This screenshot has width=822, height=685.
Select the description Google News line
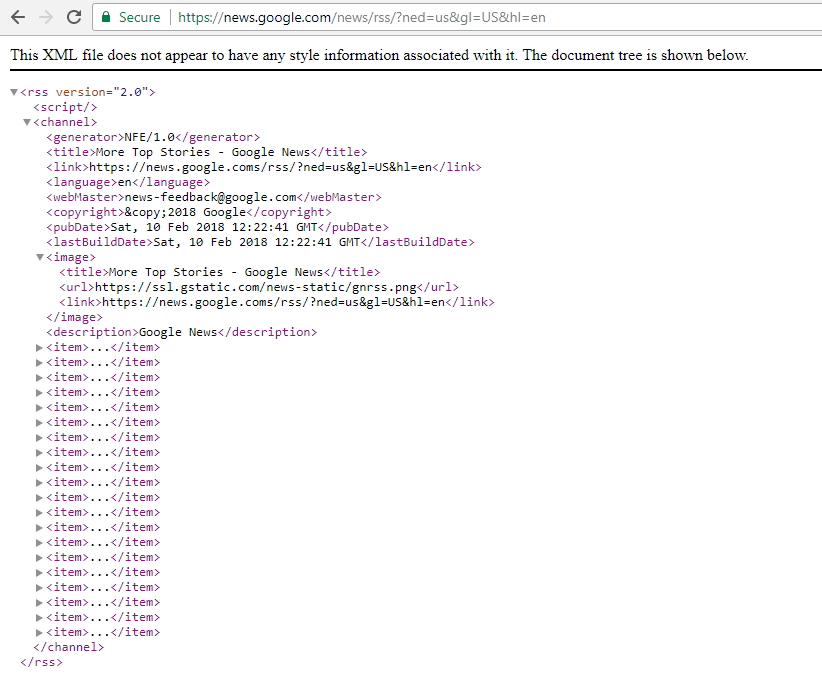(181, 332)
